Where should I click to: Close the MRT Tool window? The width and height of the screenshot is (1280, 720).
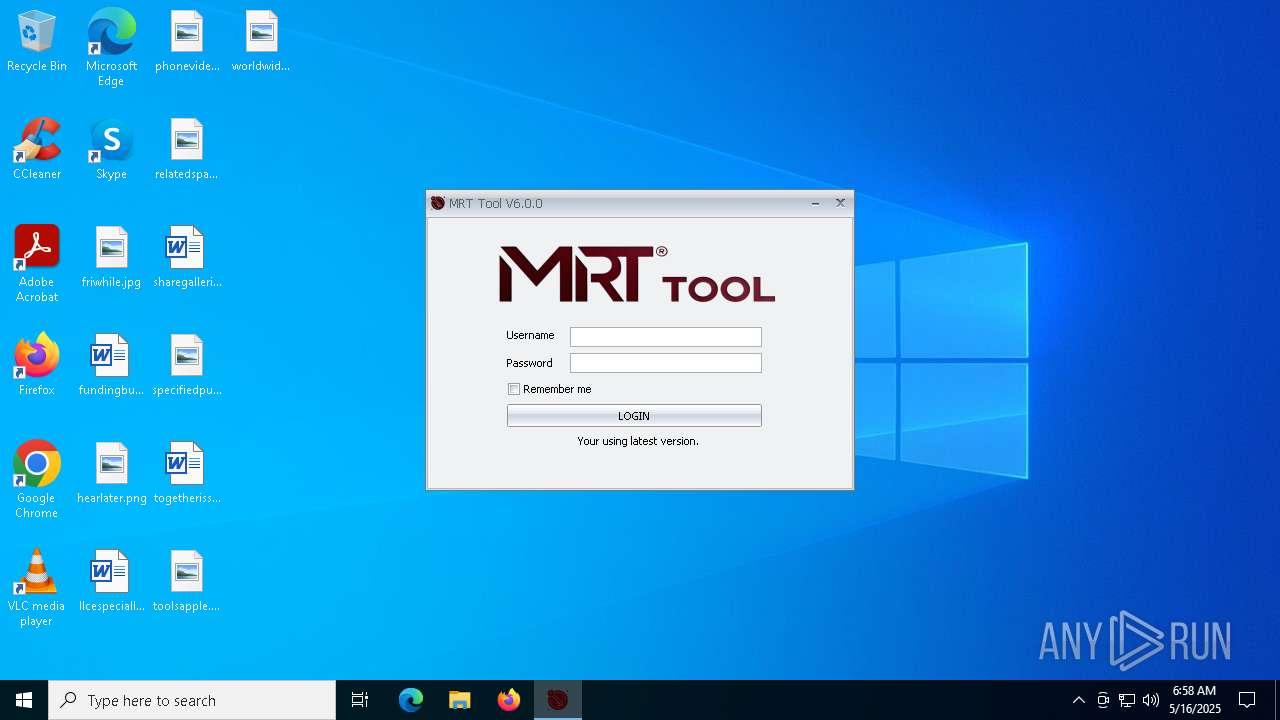click(x=840, y=203)
